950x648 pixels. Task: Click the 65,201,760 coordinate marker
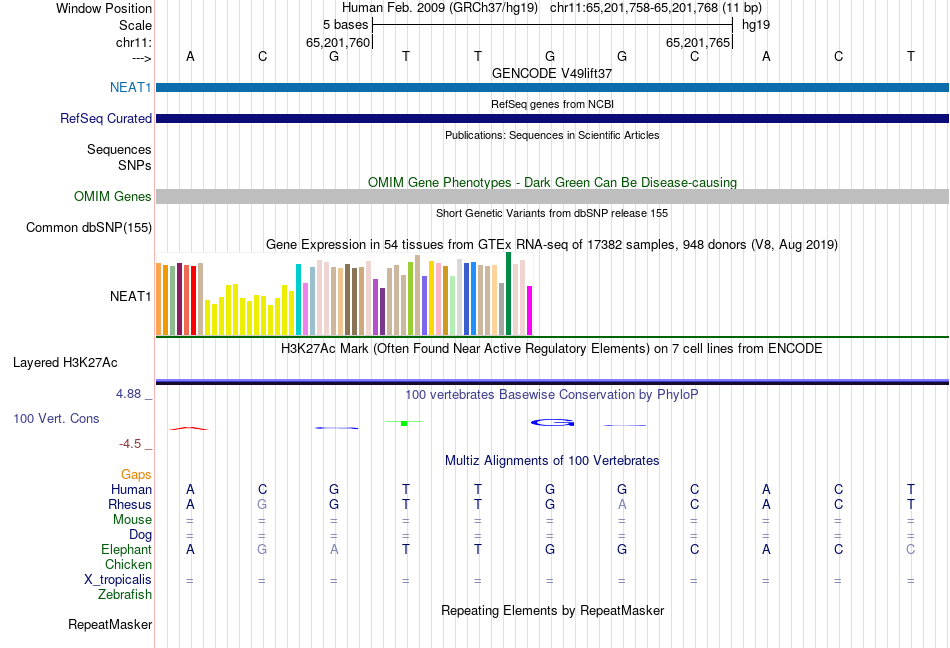(337, 42)
